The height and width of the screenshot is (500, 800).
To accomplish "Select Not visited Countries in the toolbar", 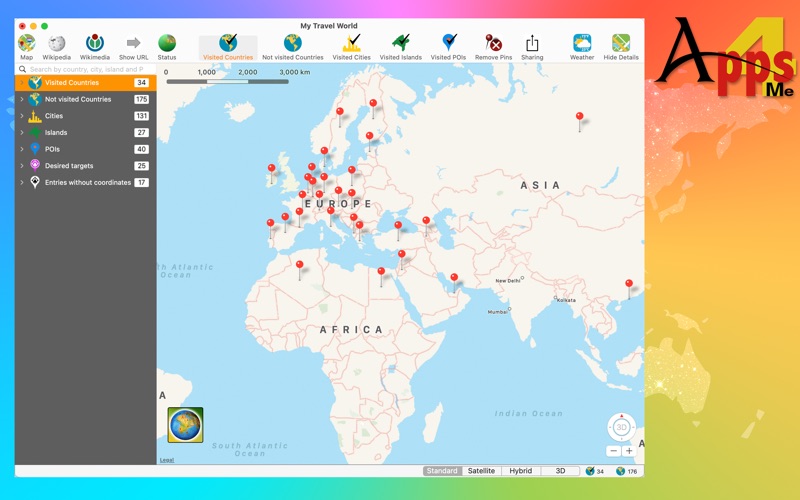I will (x=293, y=47).
